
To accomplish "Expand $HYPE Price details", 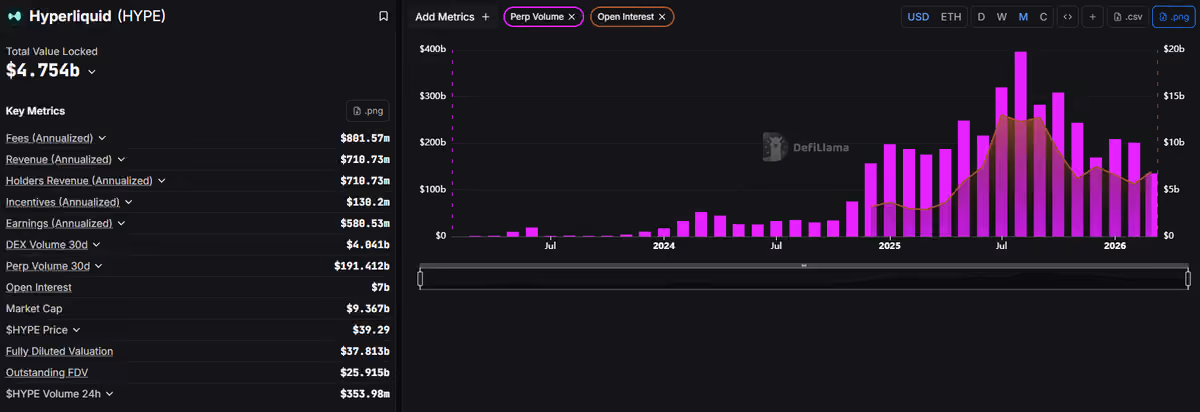I will 76,330.
